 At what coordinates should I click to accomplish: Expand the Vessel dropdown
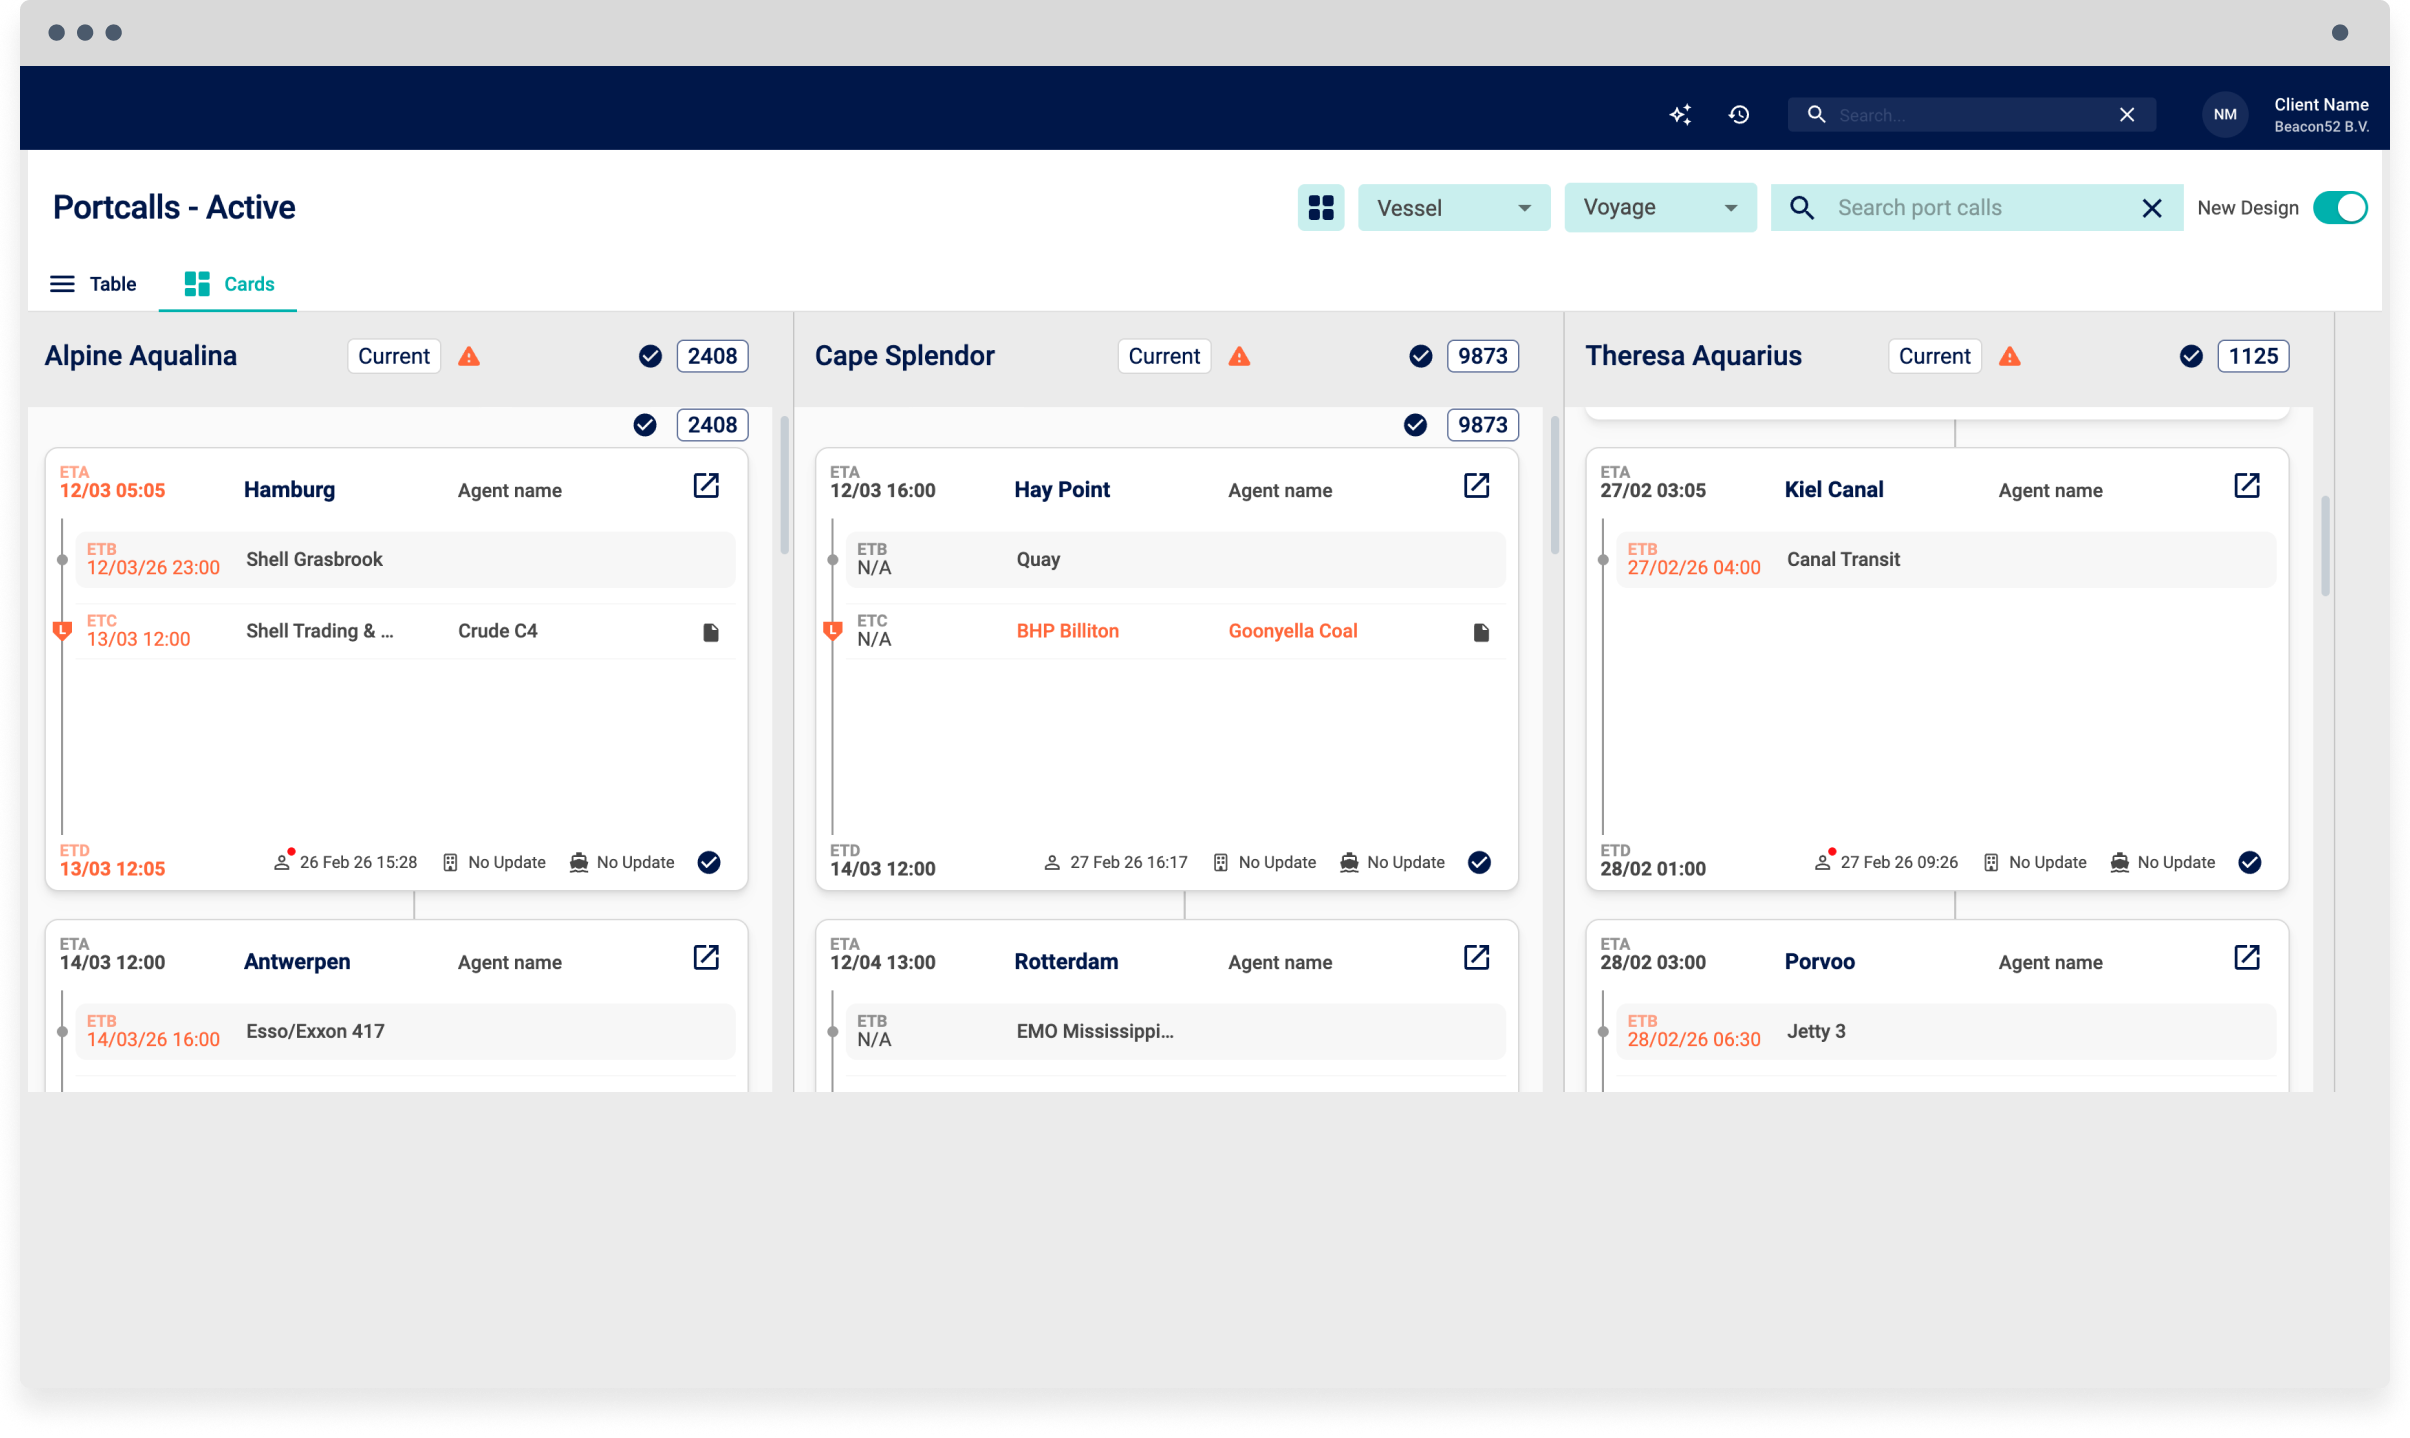(x=1453, y=208)
